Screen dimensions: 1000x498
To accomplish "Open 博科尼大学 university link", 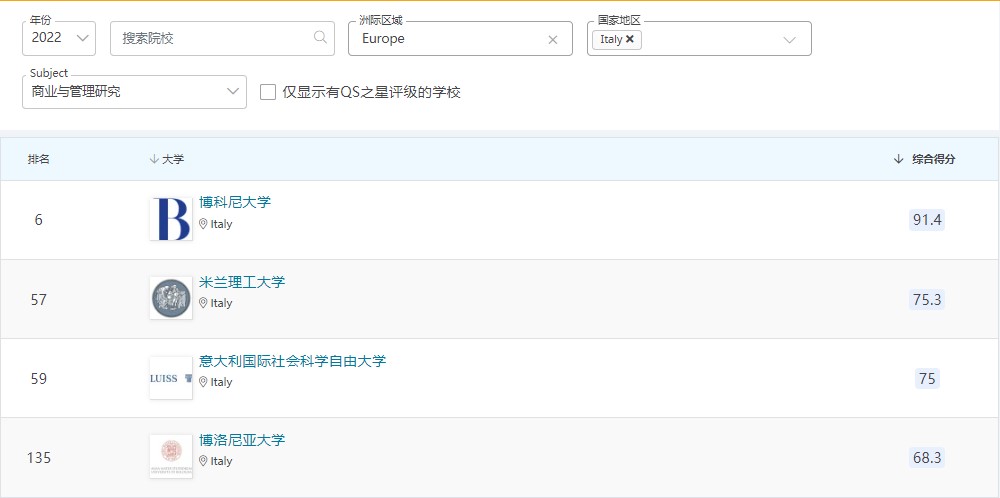I will 235,202.
